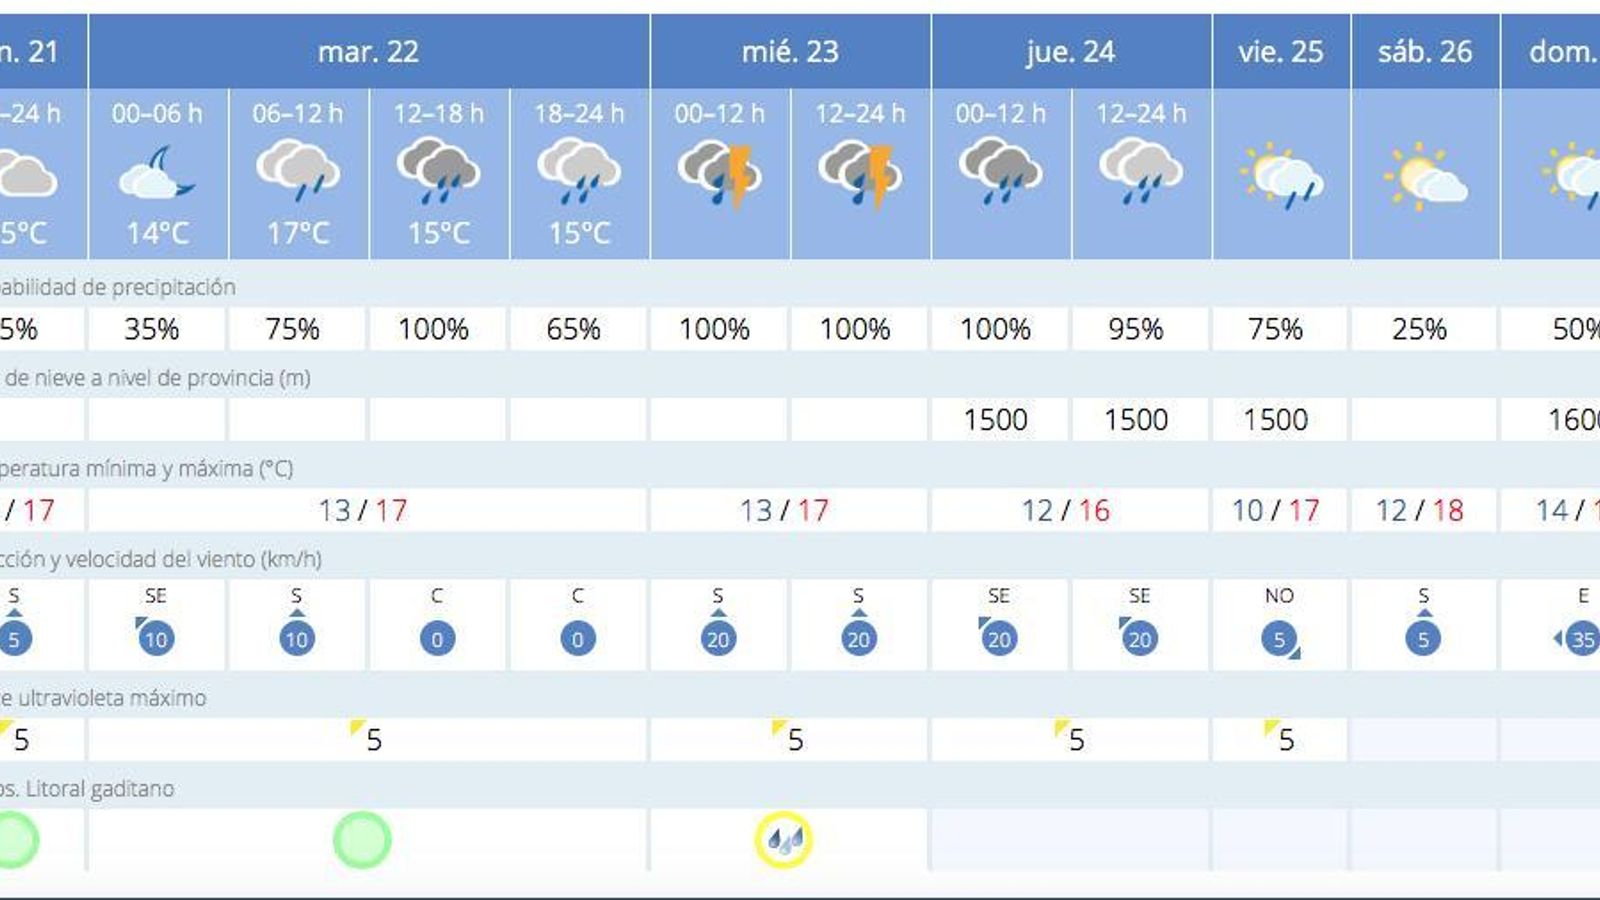The height and width of the screenshot is (900, 1600).
Task: Click the thunderstorm icon for mié. 23 12–24 h
Action: (860, 173)
